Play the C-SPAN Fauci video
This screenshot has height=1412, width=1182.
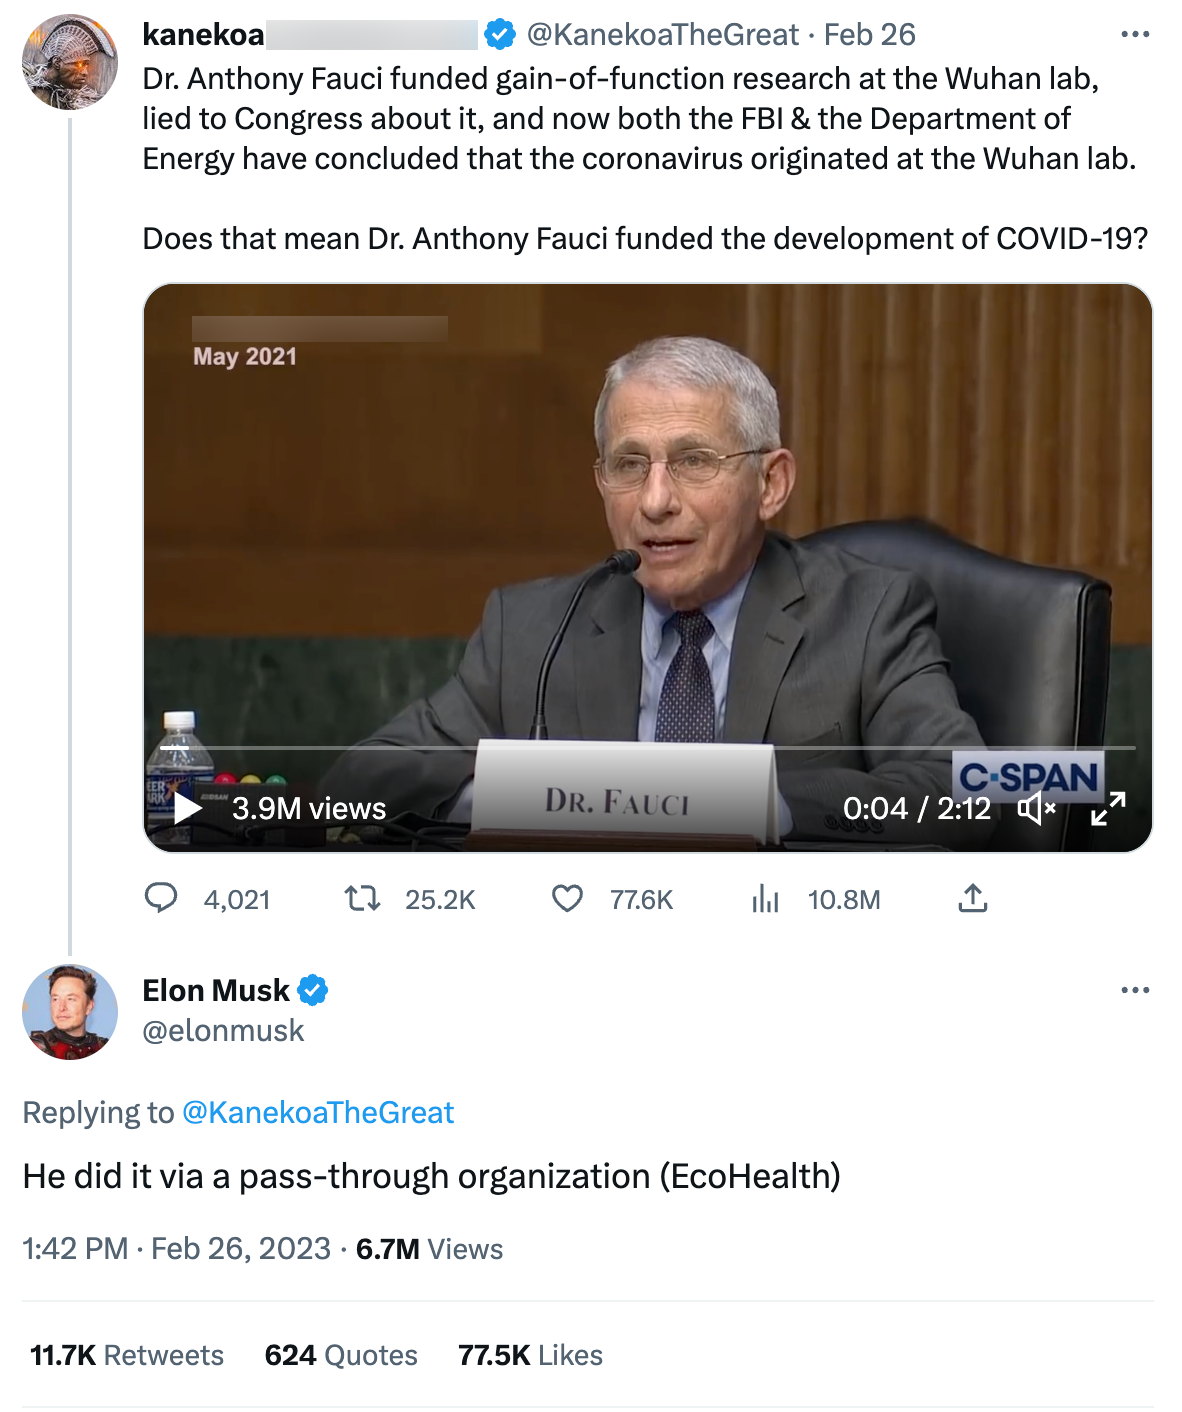point(185,808)
